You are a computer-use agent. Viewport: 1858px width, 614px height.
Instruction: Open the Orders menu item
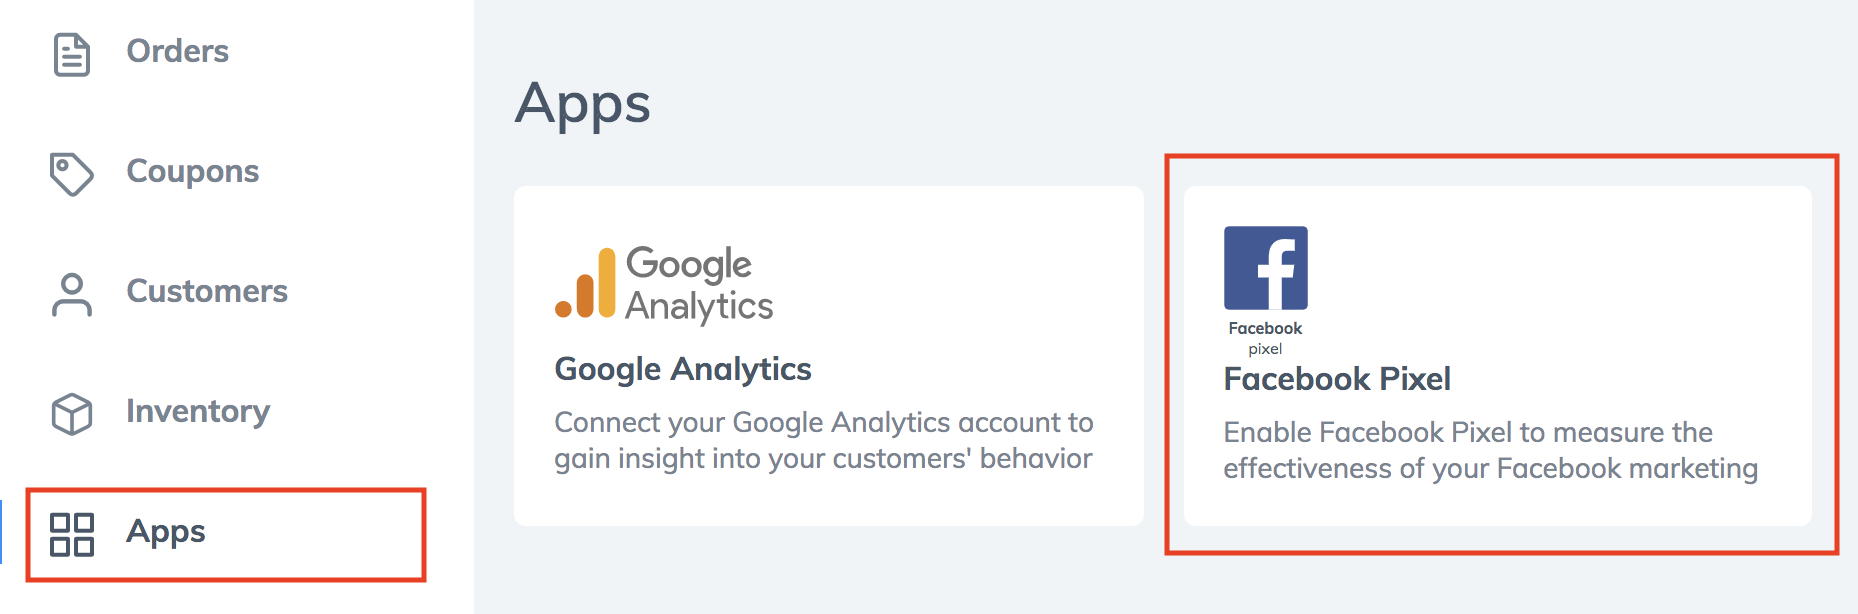178,51
